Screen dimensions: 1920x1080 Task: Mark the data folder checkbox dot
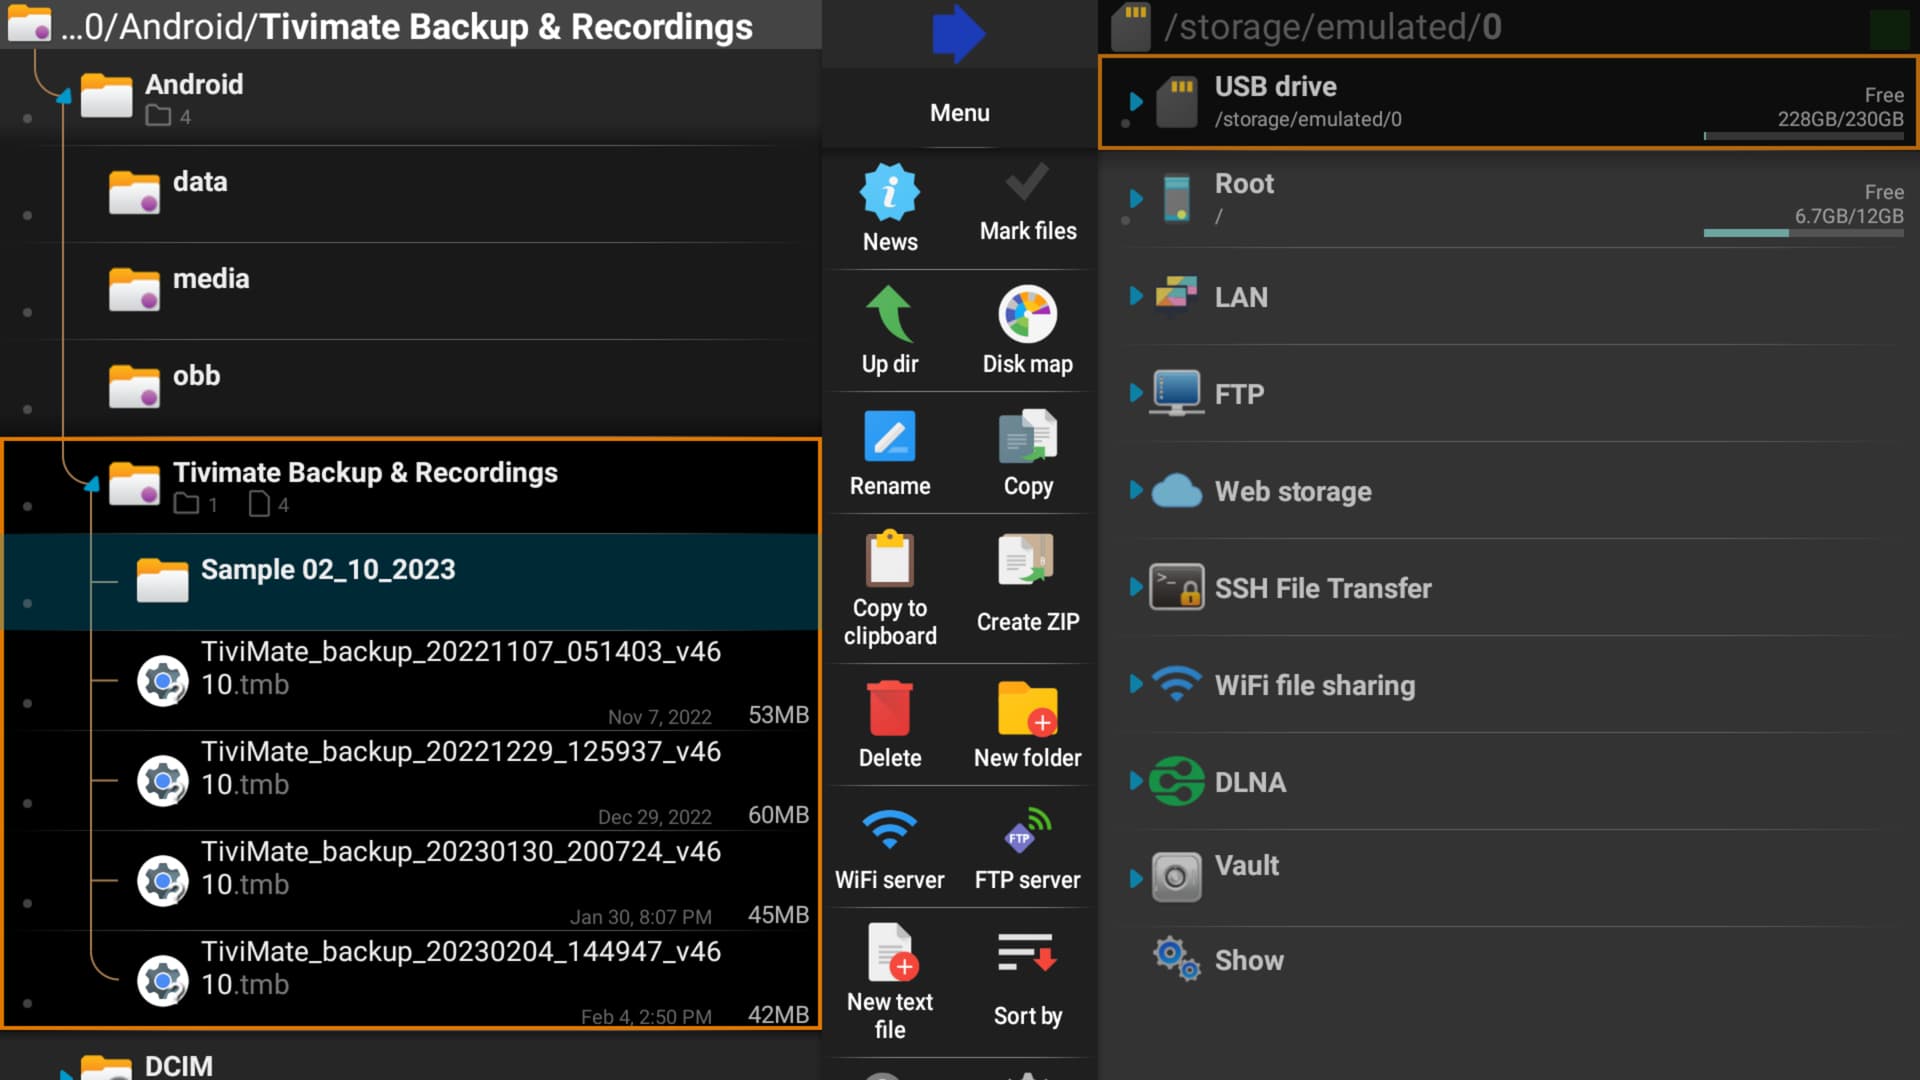[x=27, y=216]
